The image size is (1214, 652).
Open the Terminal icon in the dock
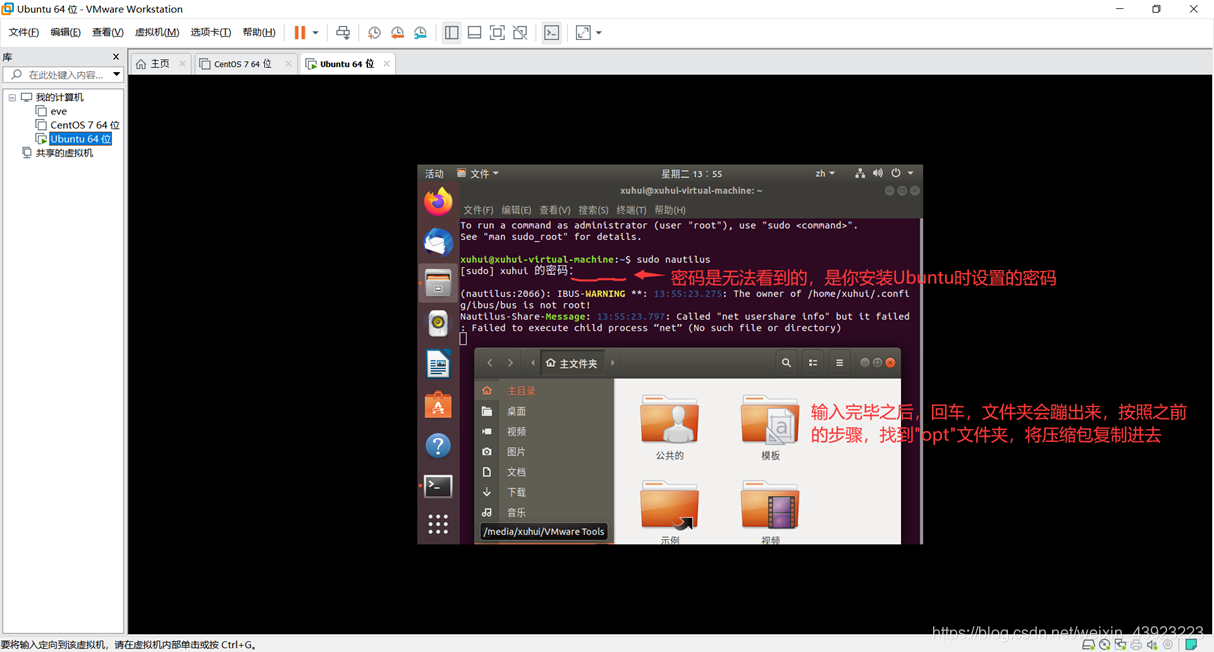[x=438, y=486]
